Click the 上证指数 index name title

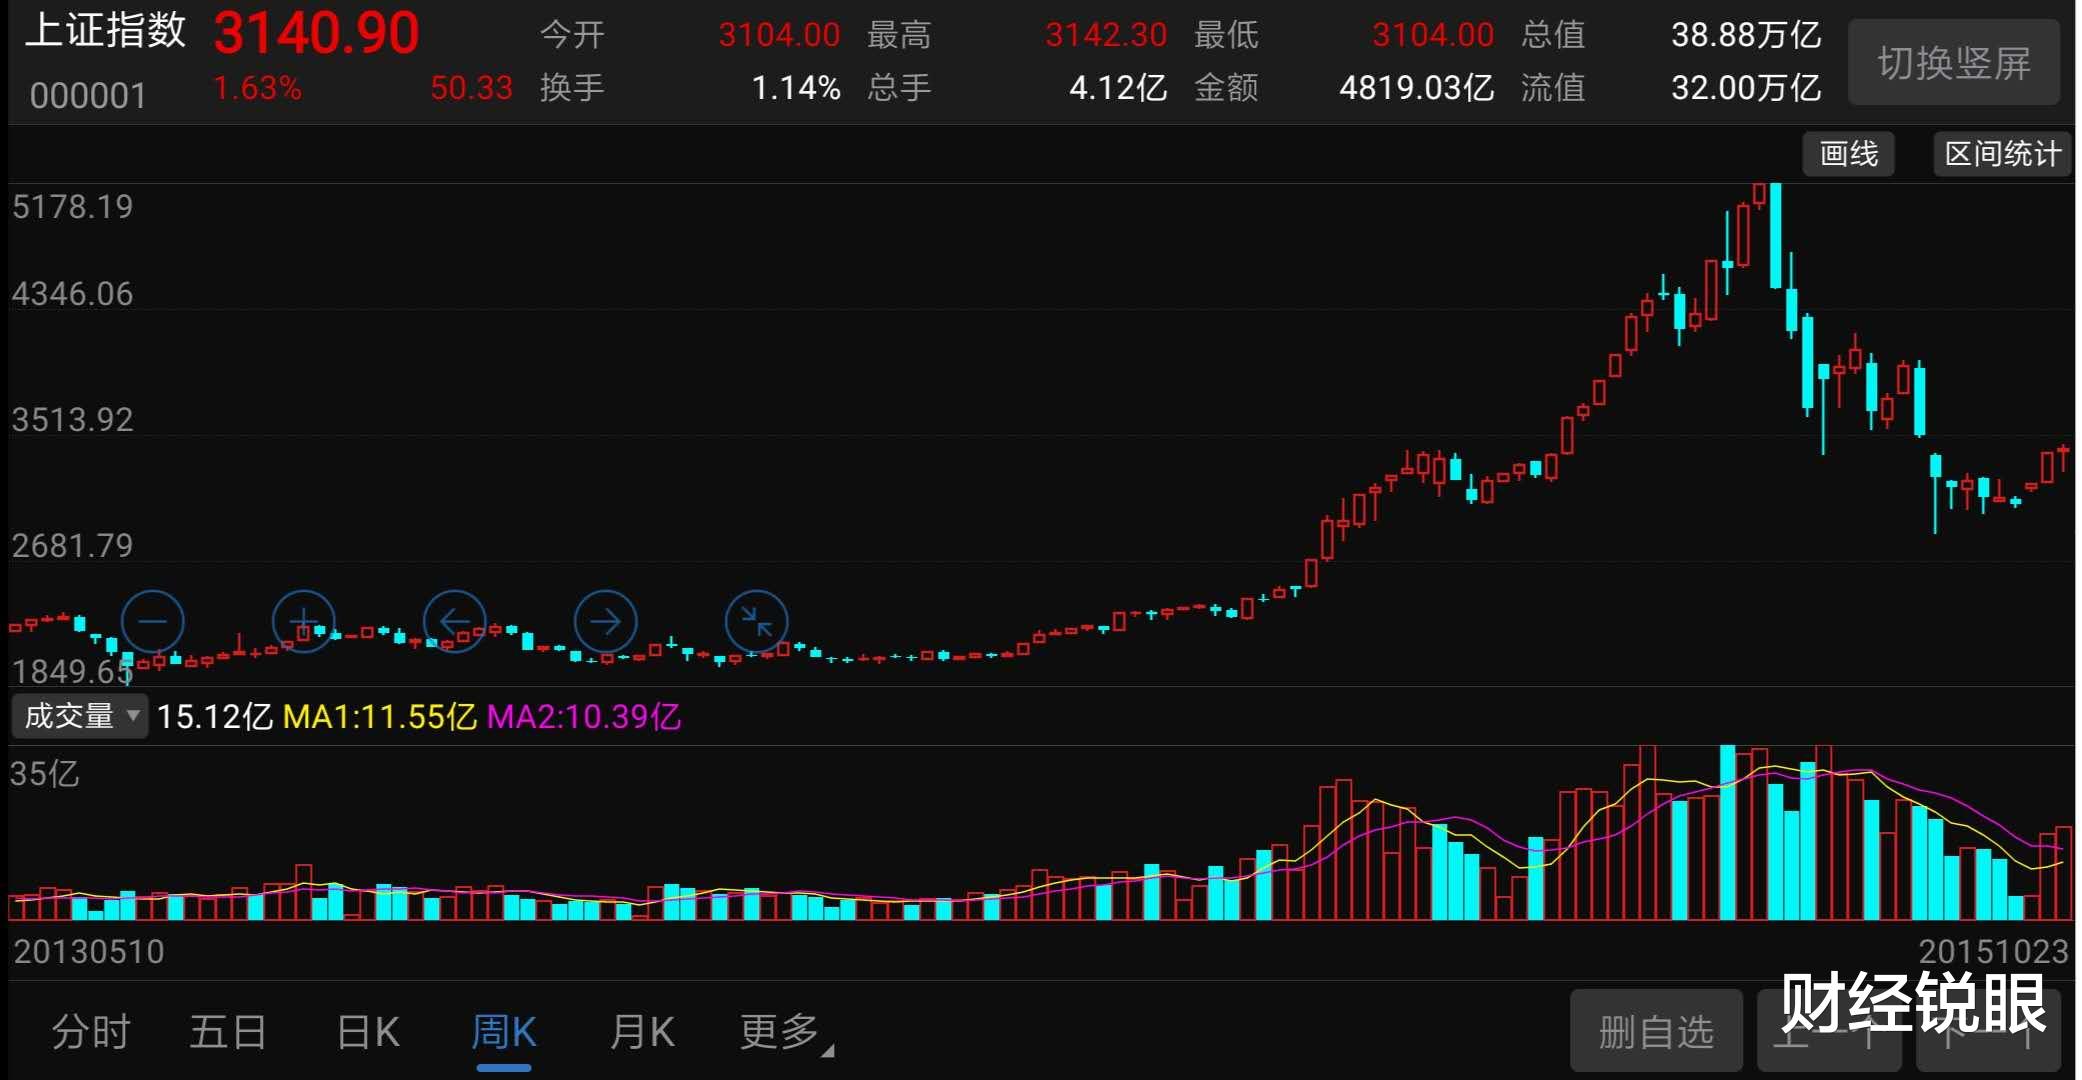pyautogui.click(x=105, y=30)
